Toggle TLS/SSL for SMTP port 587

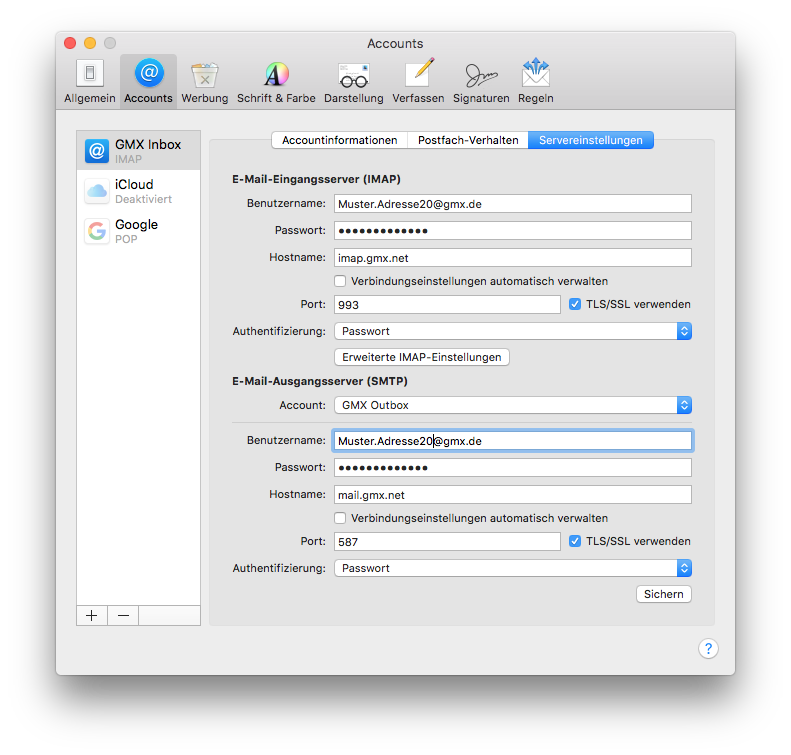point(575,541)
